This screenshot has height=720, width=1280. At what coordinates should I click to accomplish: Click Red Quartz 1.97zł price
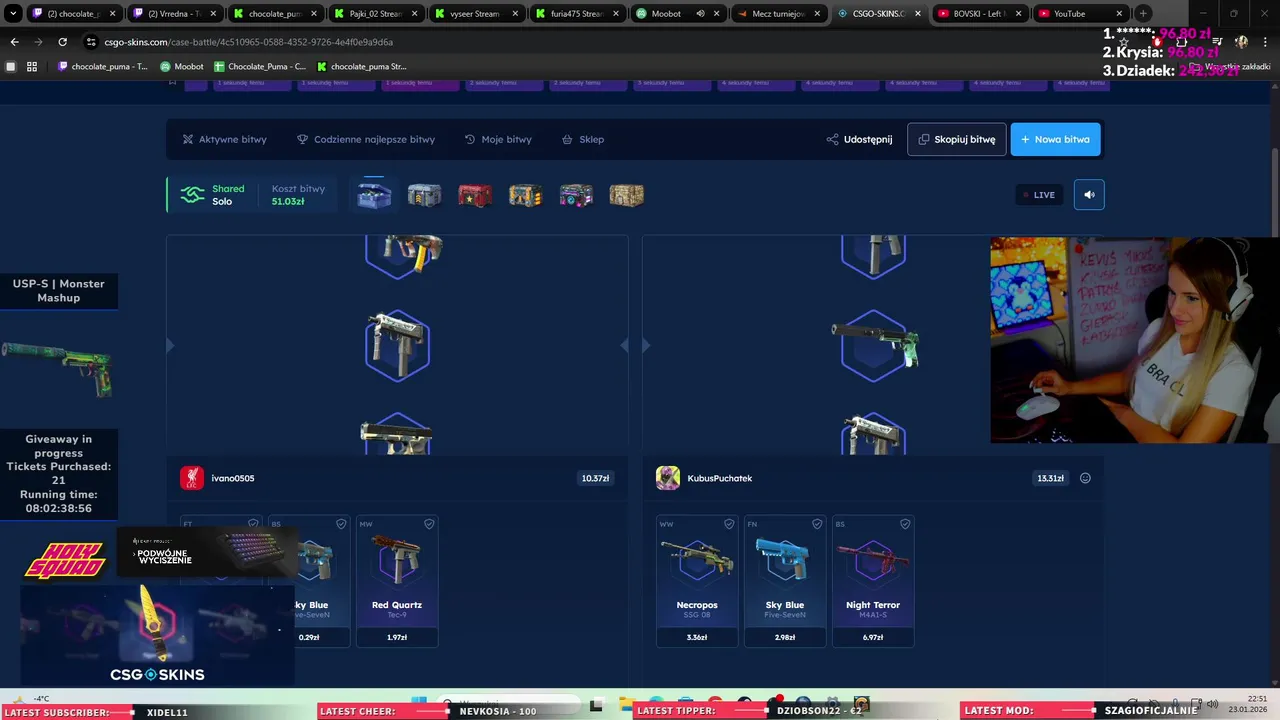[397, 637]
